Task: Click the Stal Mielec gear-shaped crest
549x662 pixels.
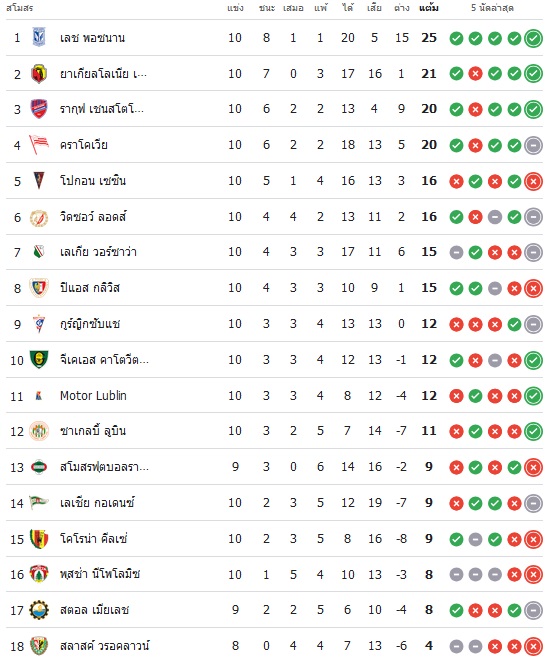Action: point(39,610)
